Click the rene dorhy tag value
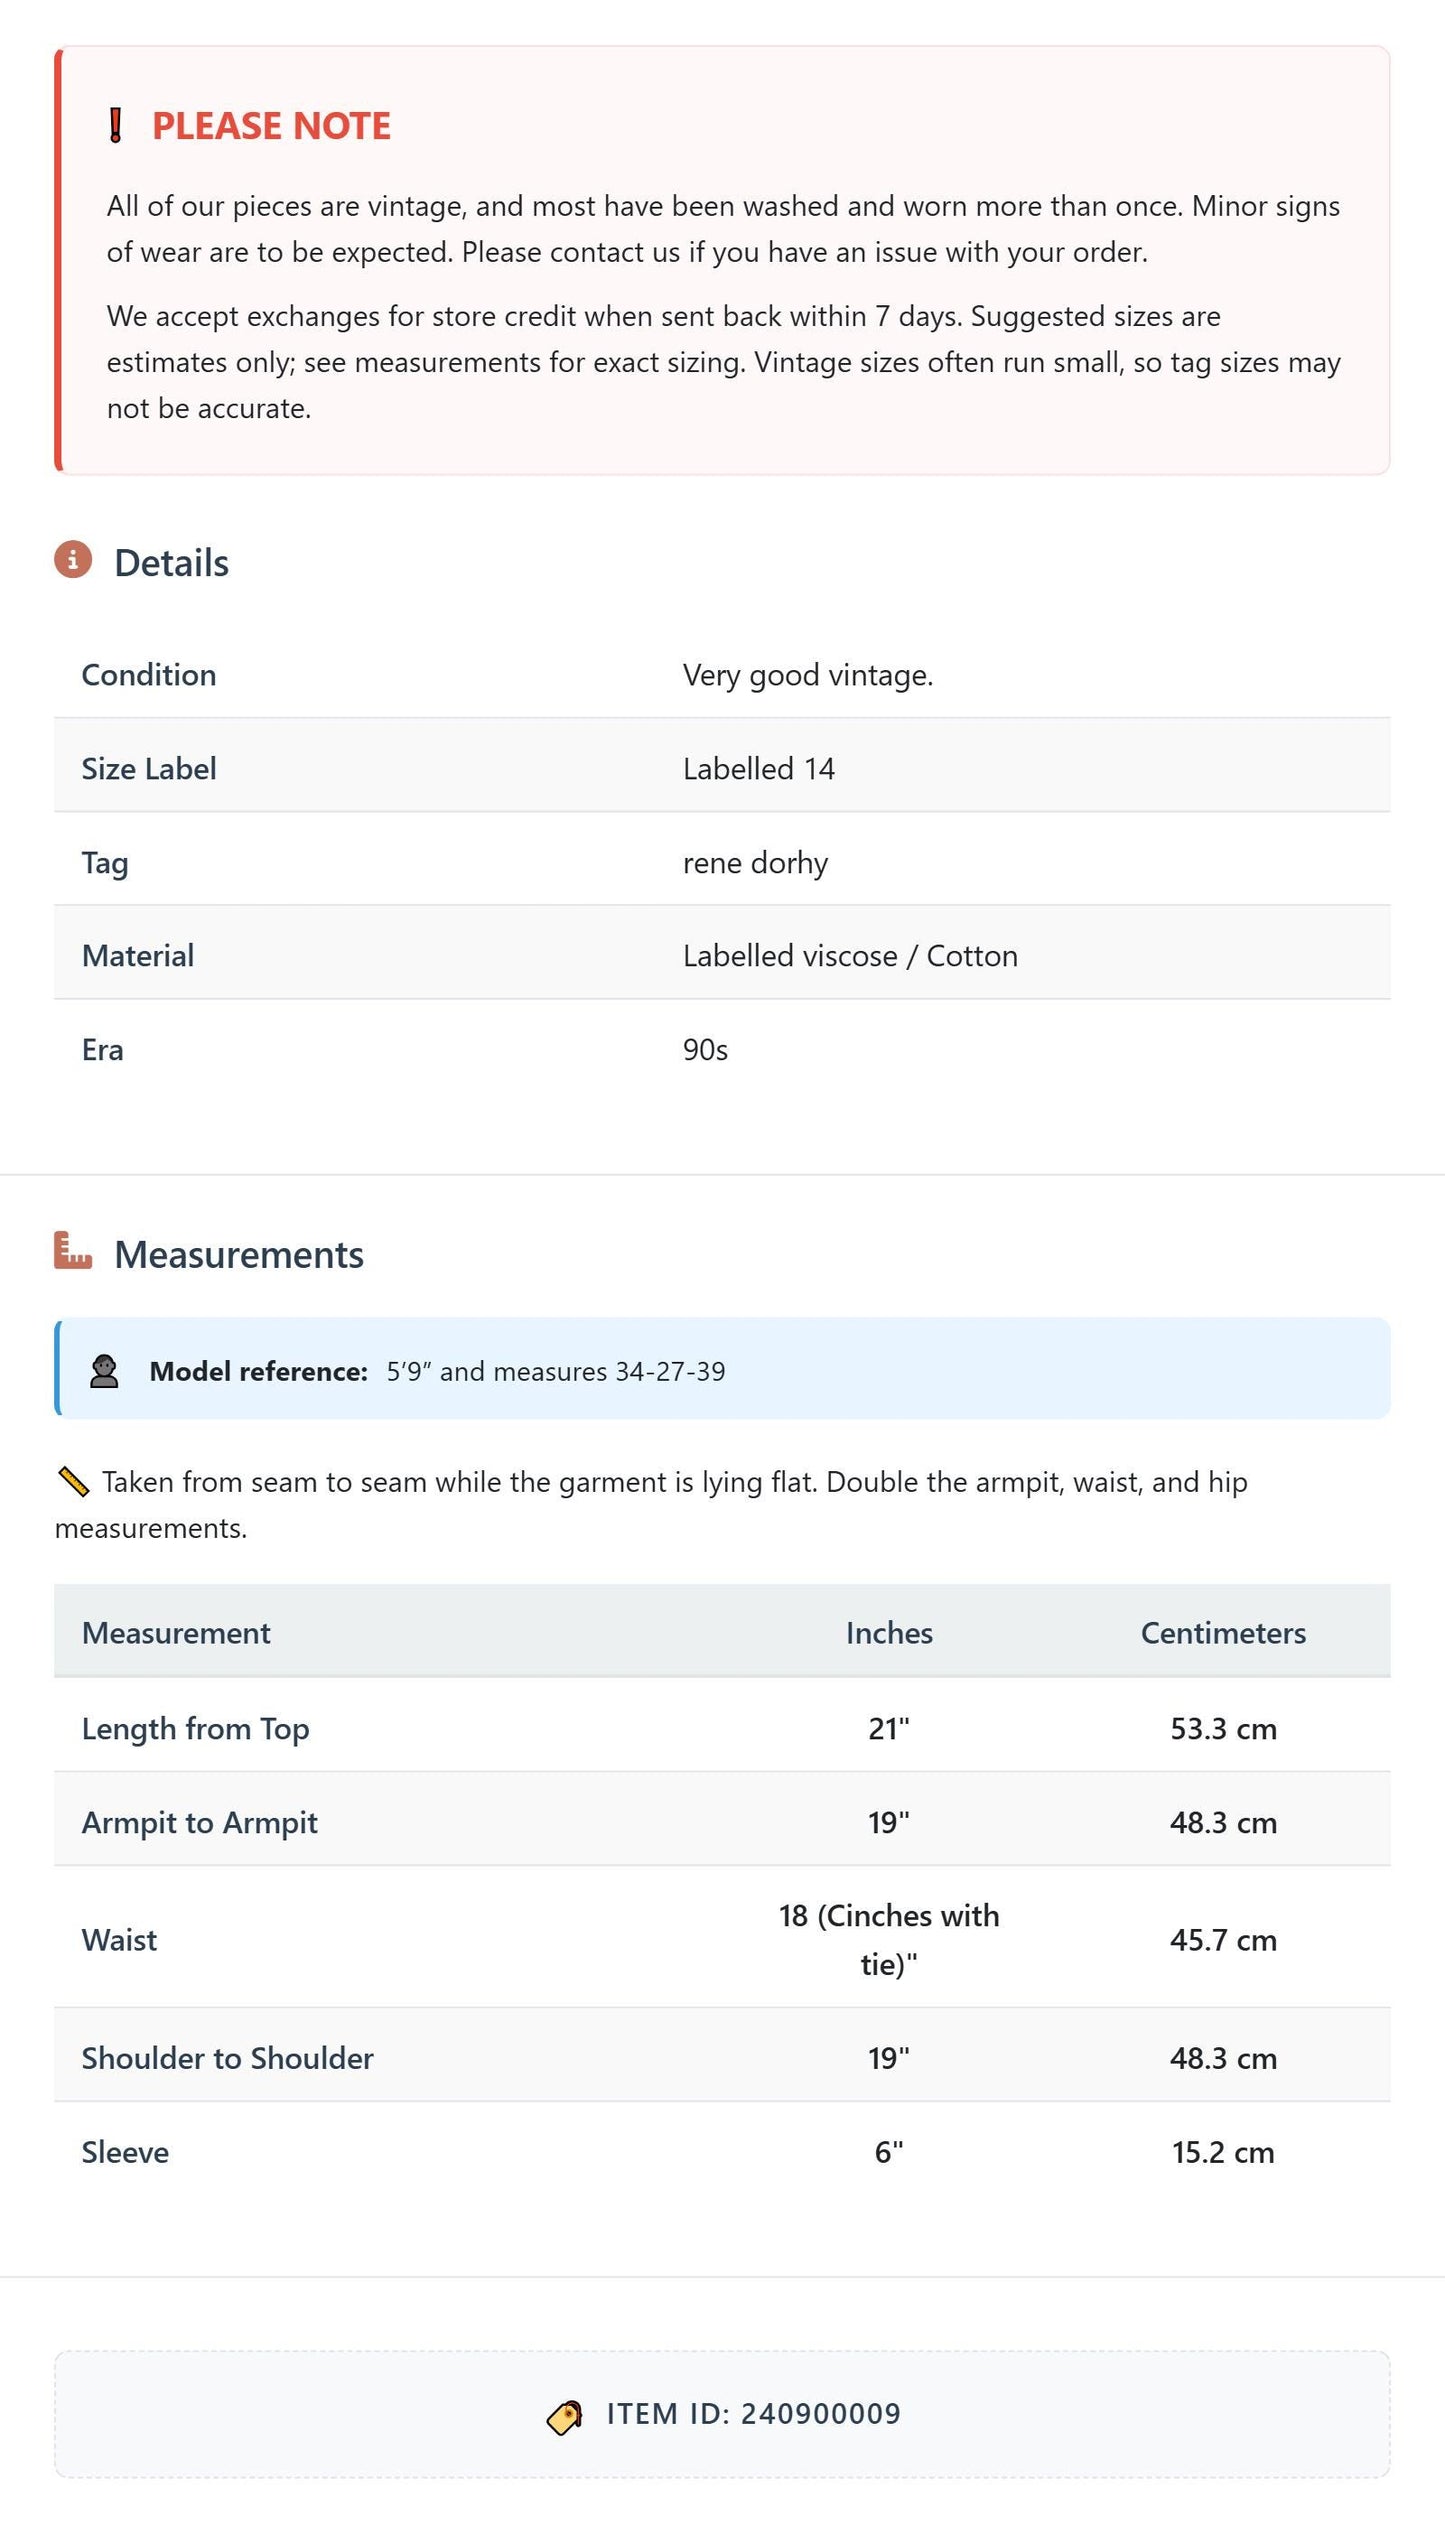 click(x=755, y=863)
